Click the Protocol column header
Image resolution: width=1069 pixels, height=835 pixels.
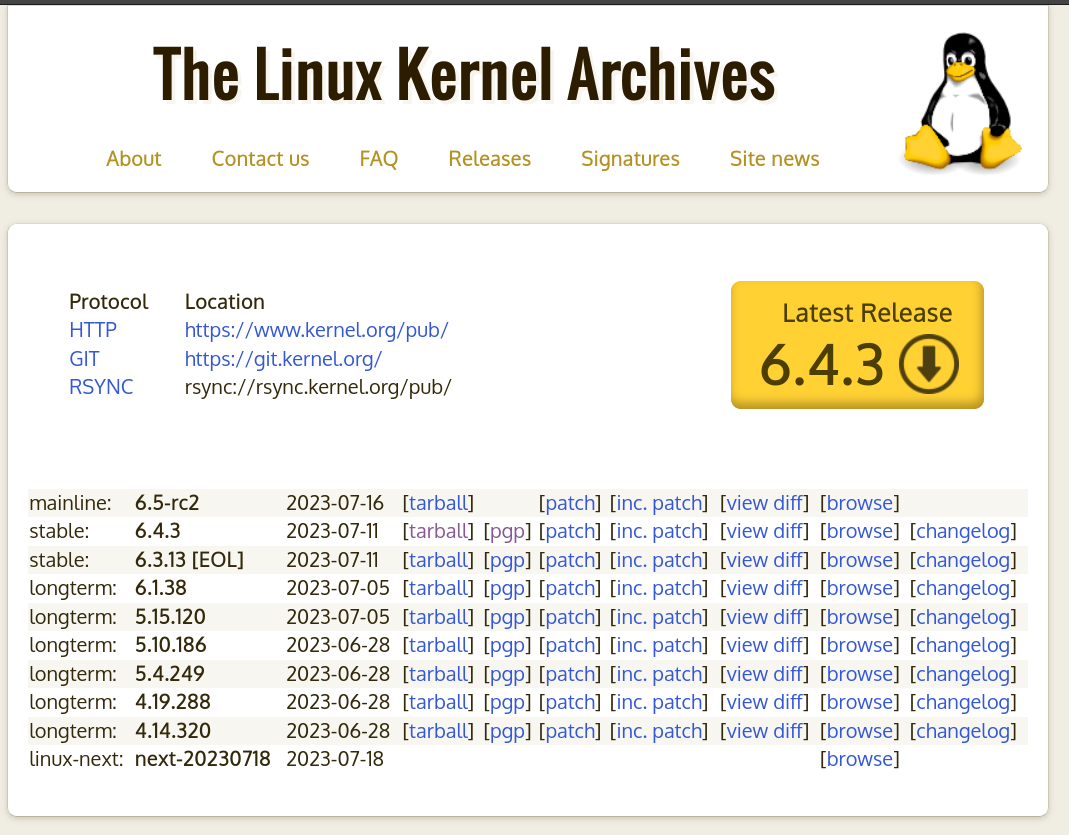point(108,301)
